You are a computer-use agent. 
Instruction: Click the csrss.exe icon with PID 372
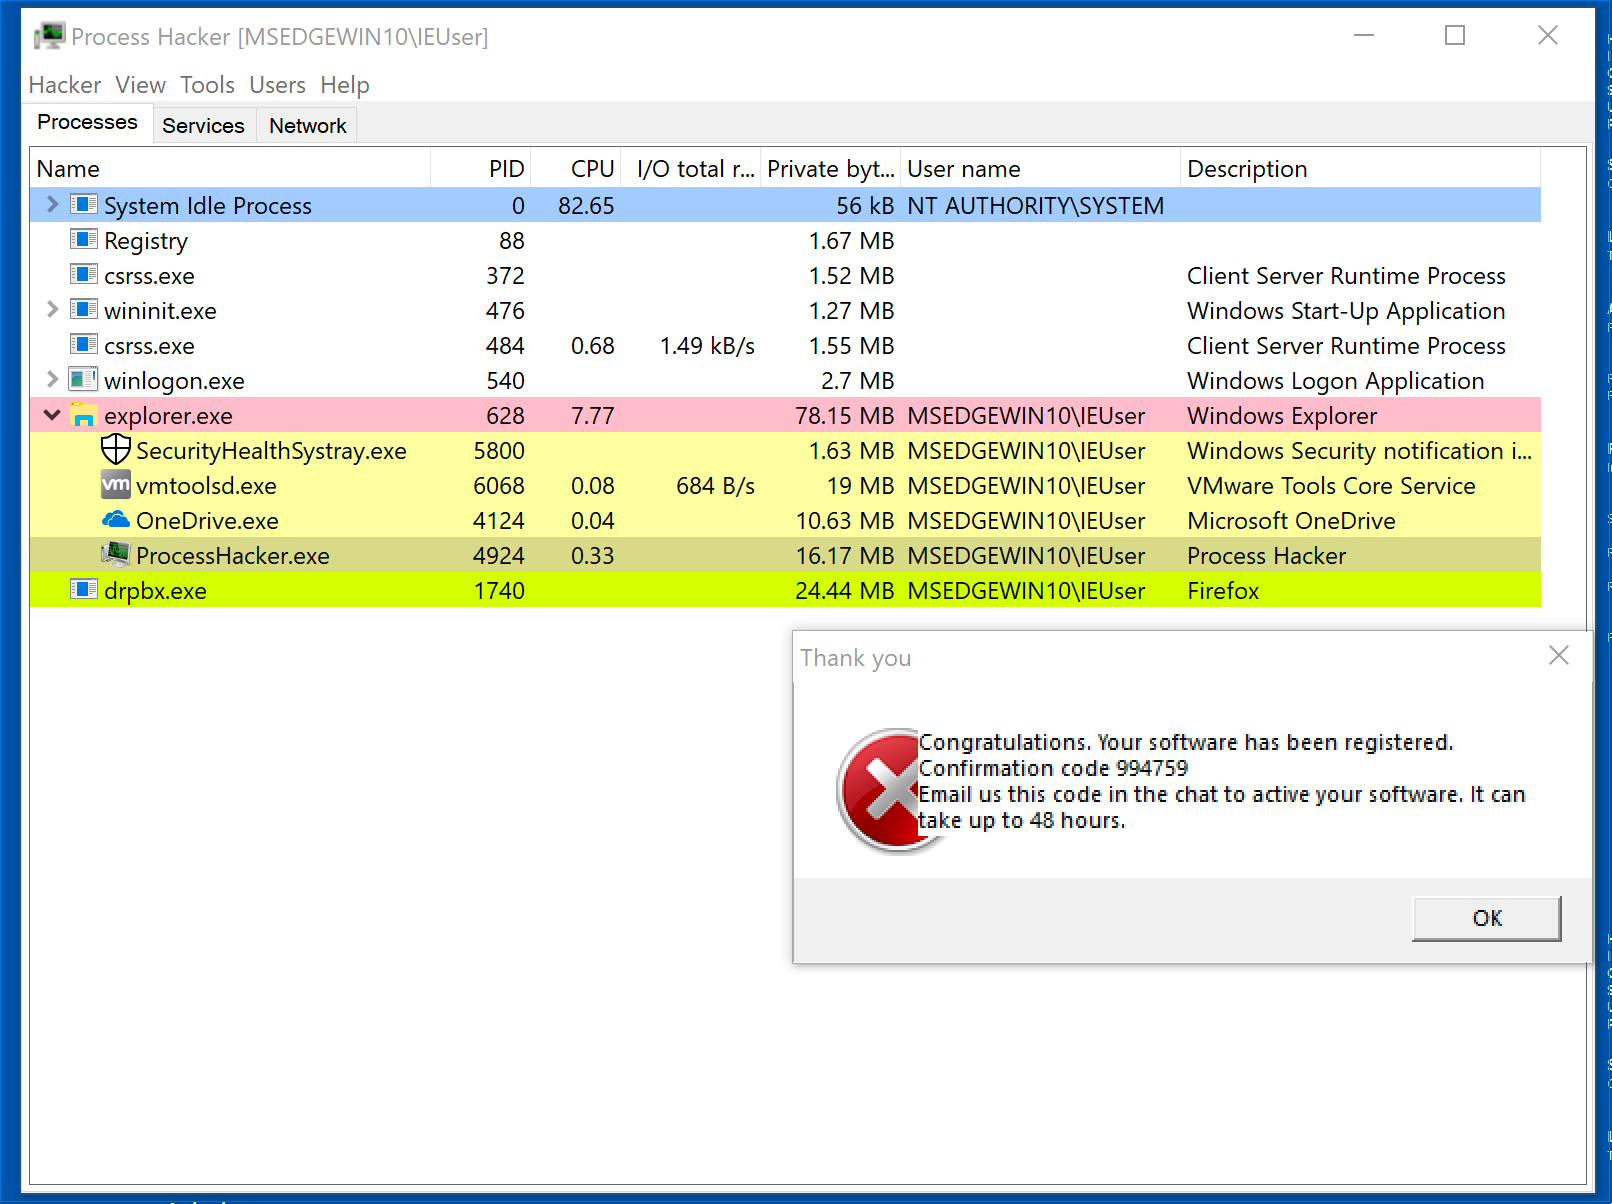tap(84, 275)
